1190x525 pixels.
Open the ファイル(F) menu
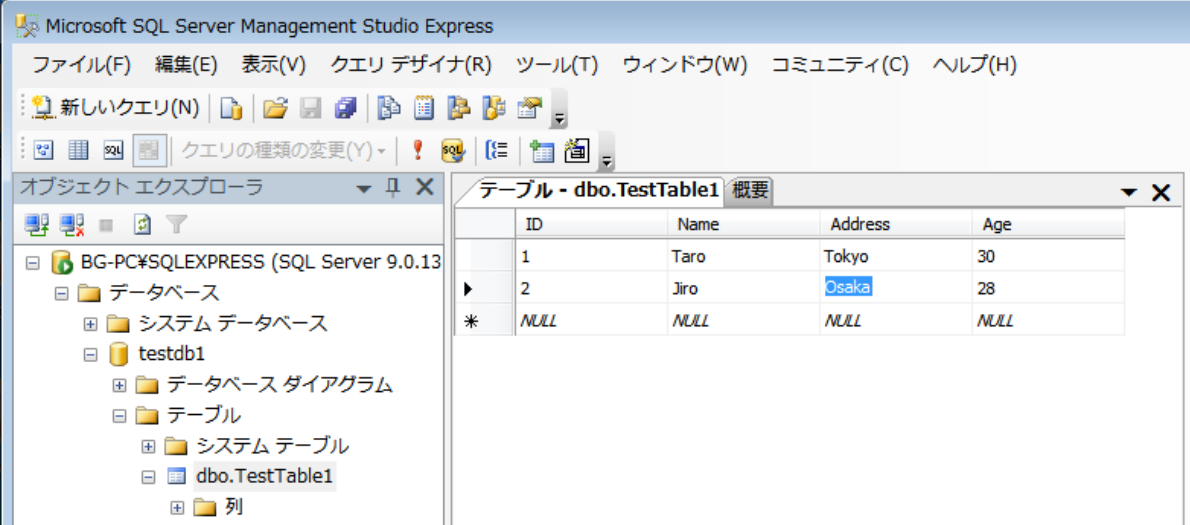pos(82,65)
